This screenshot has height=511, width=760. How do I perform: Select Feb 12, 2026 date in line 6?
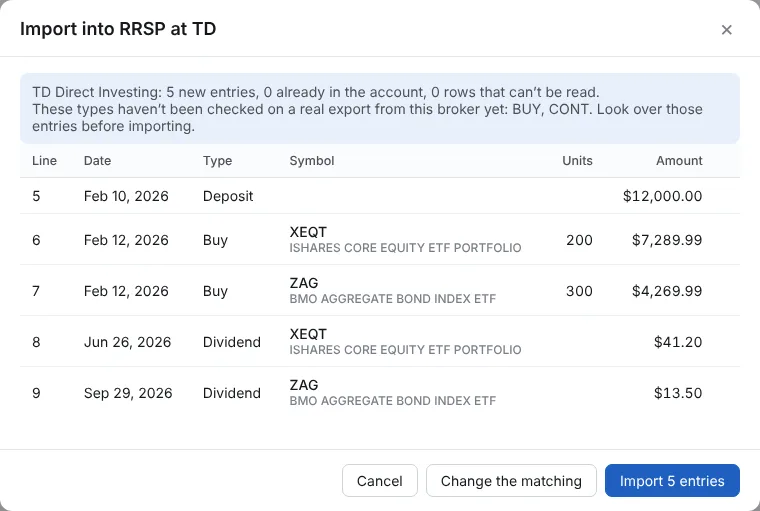pos(126,240)
